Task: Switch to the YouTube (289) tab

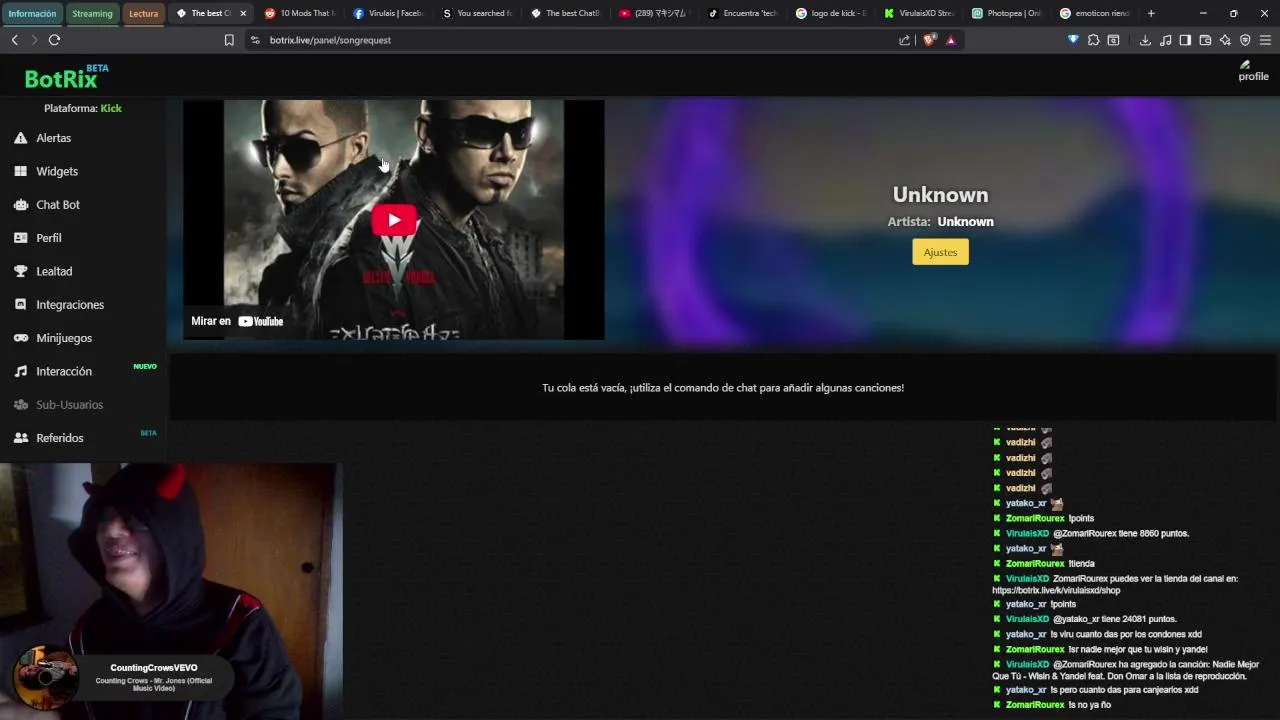Action: pyautogui.click(x=654, y=13)
